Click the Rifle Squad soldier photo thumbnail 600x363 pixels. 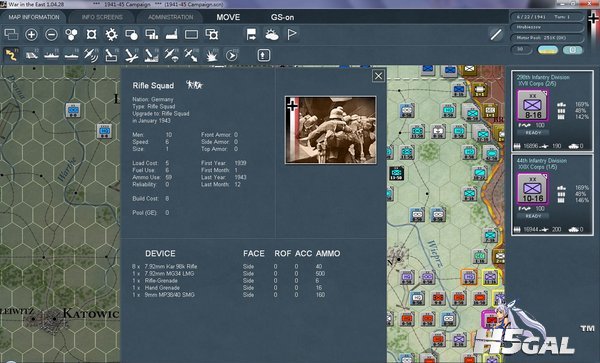331,130
